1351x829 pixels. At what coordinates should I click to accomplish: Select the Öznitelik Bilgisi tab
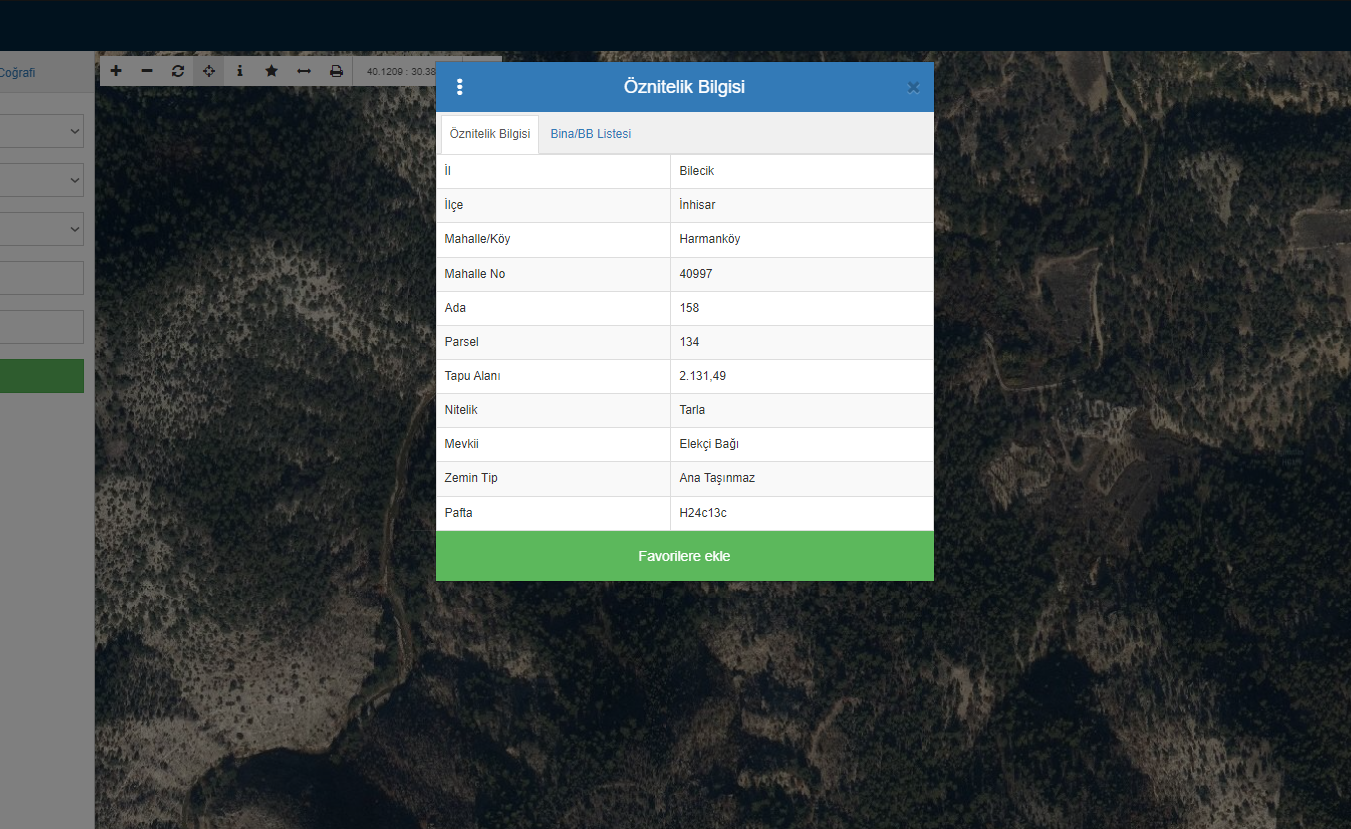click(490, 134)
